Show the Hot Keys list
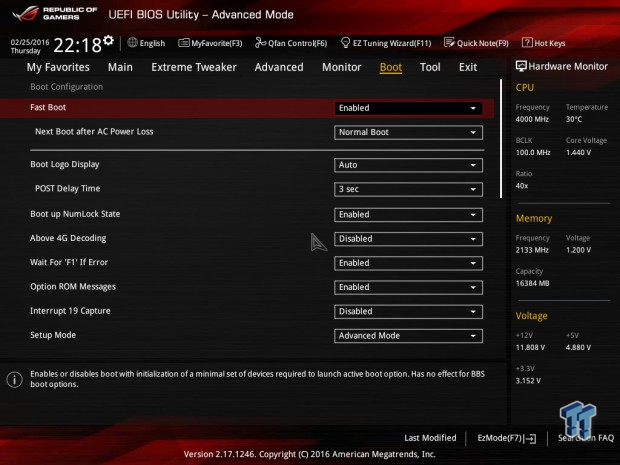This screenshot has height=465, width=620. coord(550,43)
